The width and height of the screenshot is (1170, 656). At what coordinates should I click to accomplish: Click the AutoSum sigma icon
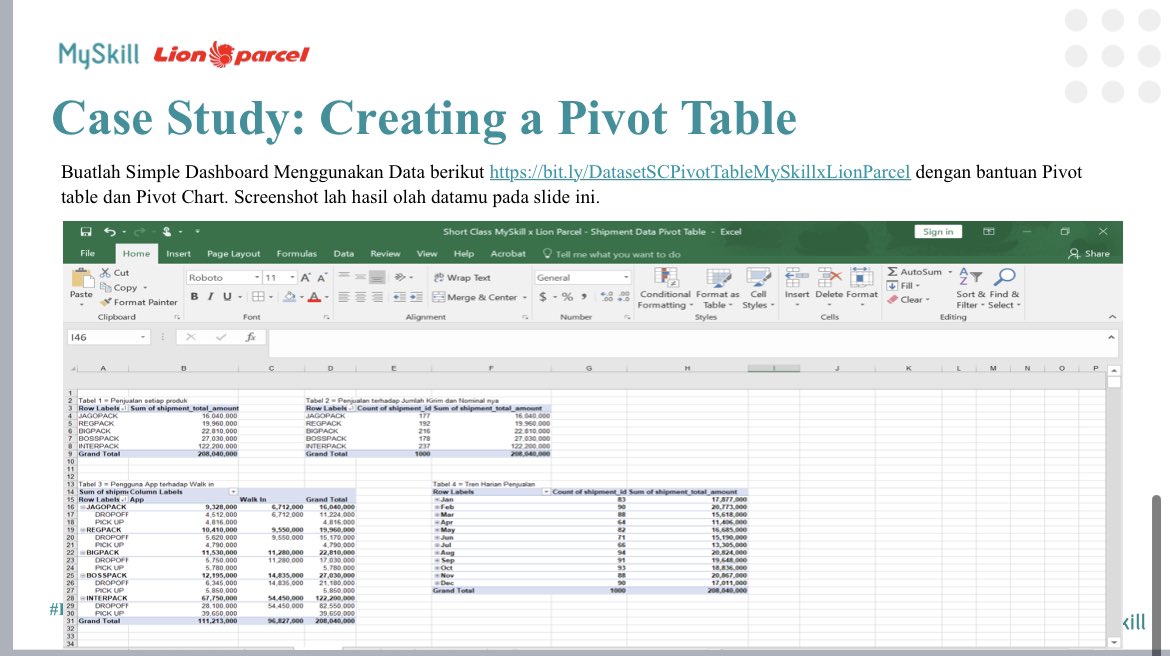[x=892, y=272]
